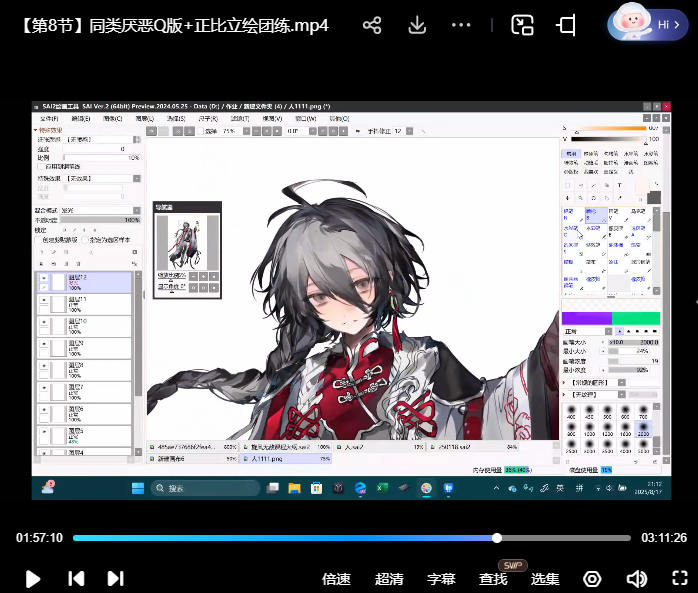The image size is (698, 593).
Task: Open the Hi assistant button
Action: (x=647, y=24)
